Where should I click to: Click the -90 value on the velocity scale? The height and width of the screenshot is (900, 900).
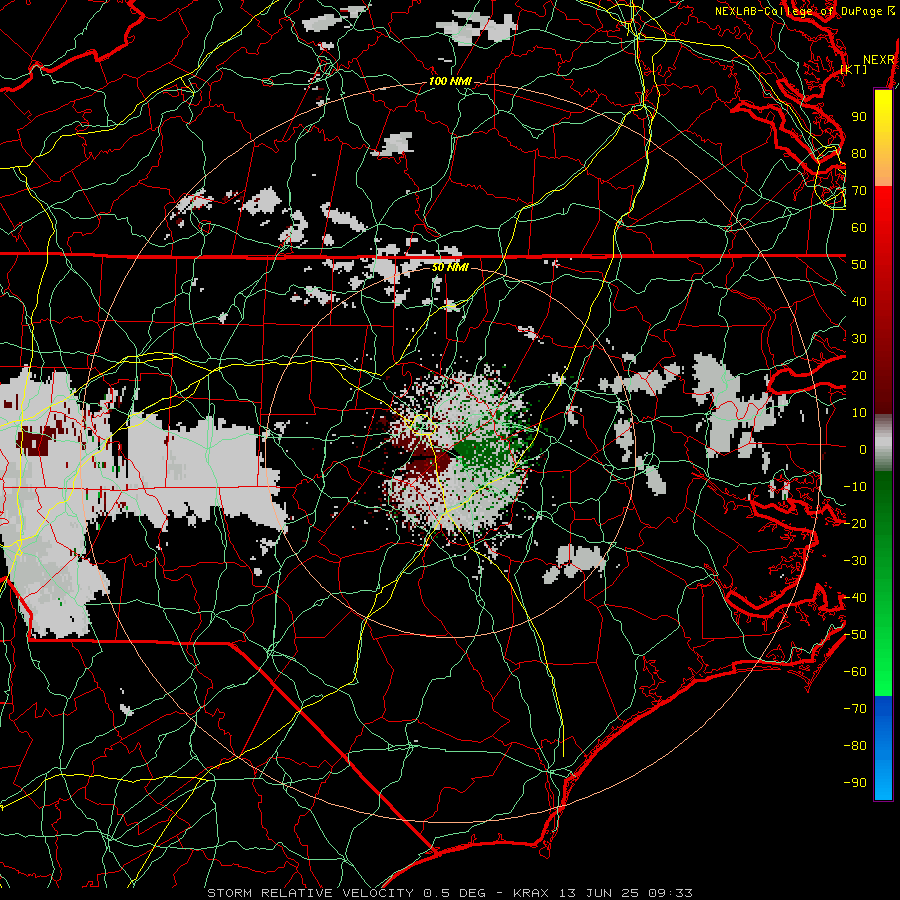[855, 783]
